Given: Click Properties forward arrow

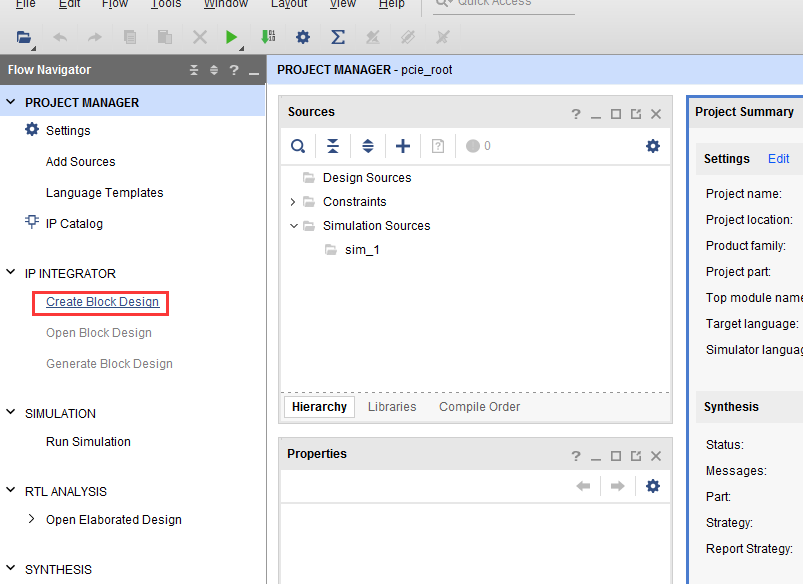Looking at the screenshot, I should tap(618, 486).
